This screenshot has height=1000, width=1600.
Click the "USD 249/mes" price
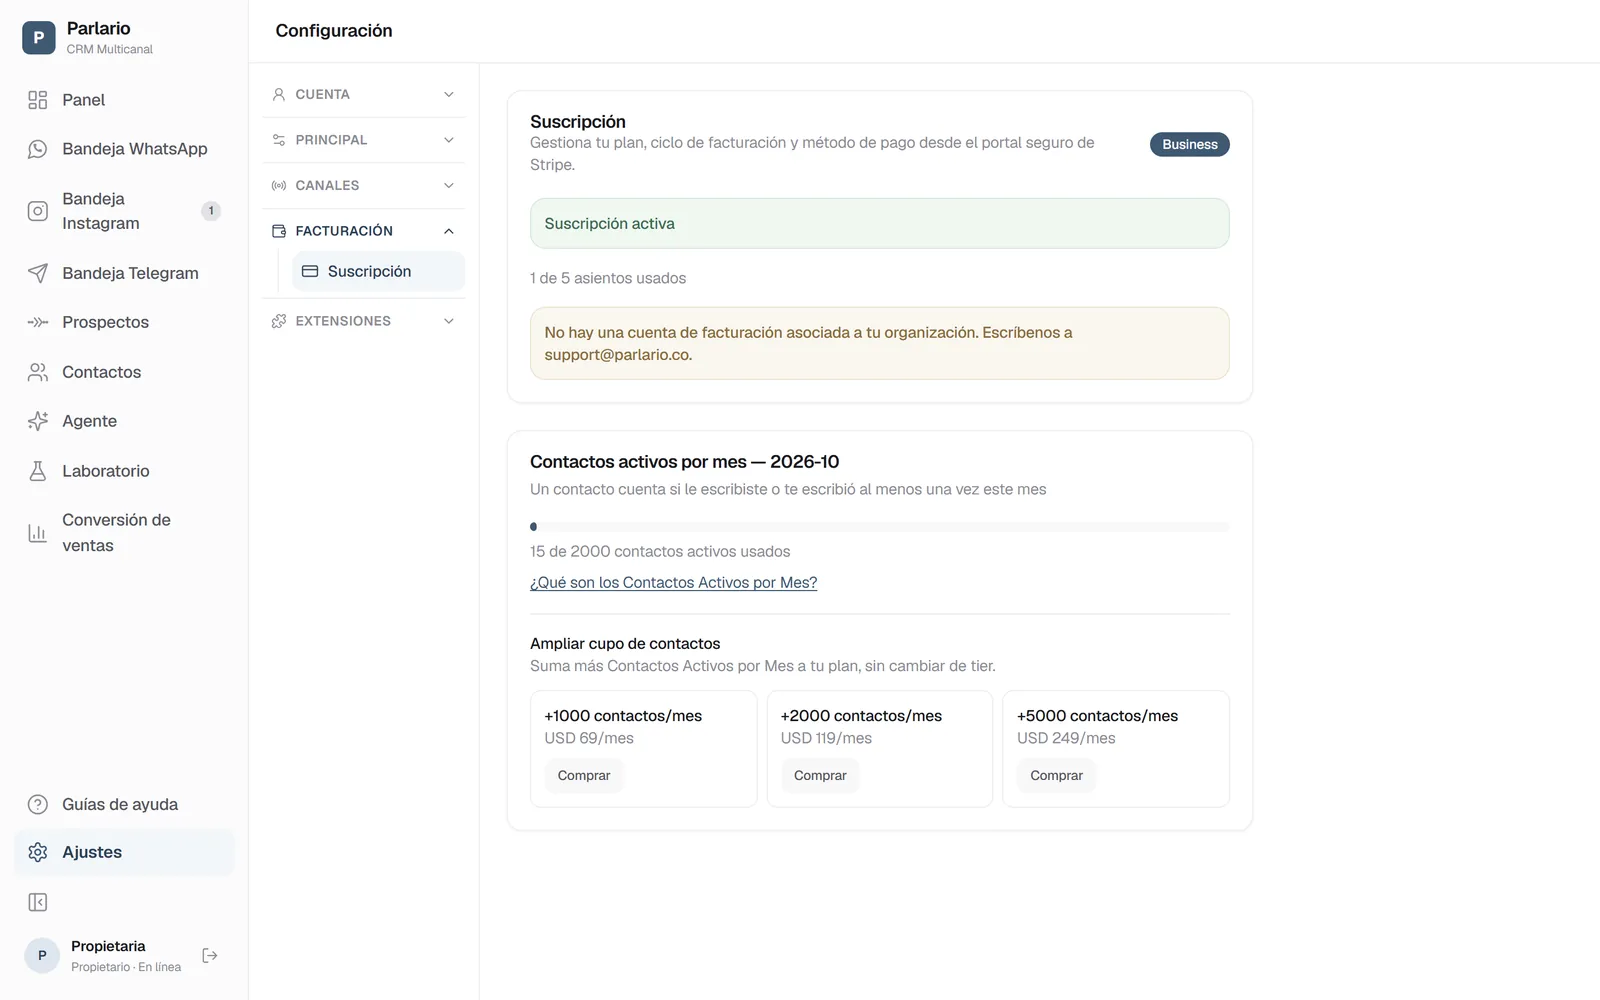(1066, 738)
